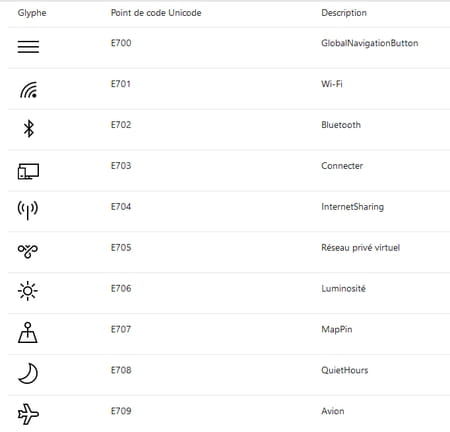Click the Réseau privé virtuel description
This screenshot has height=432, width=450.
click(x=361, y=248)
